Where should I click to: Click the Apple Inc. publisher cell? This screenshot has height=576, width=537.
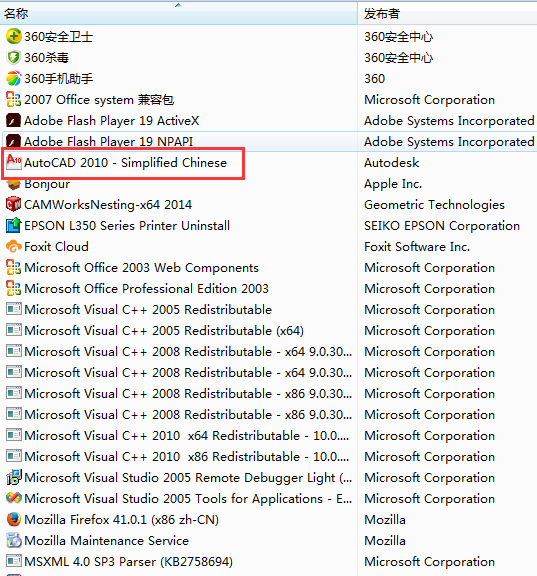pos(393,184)
